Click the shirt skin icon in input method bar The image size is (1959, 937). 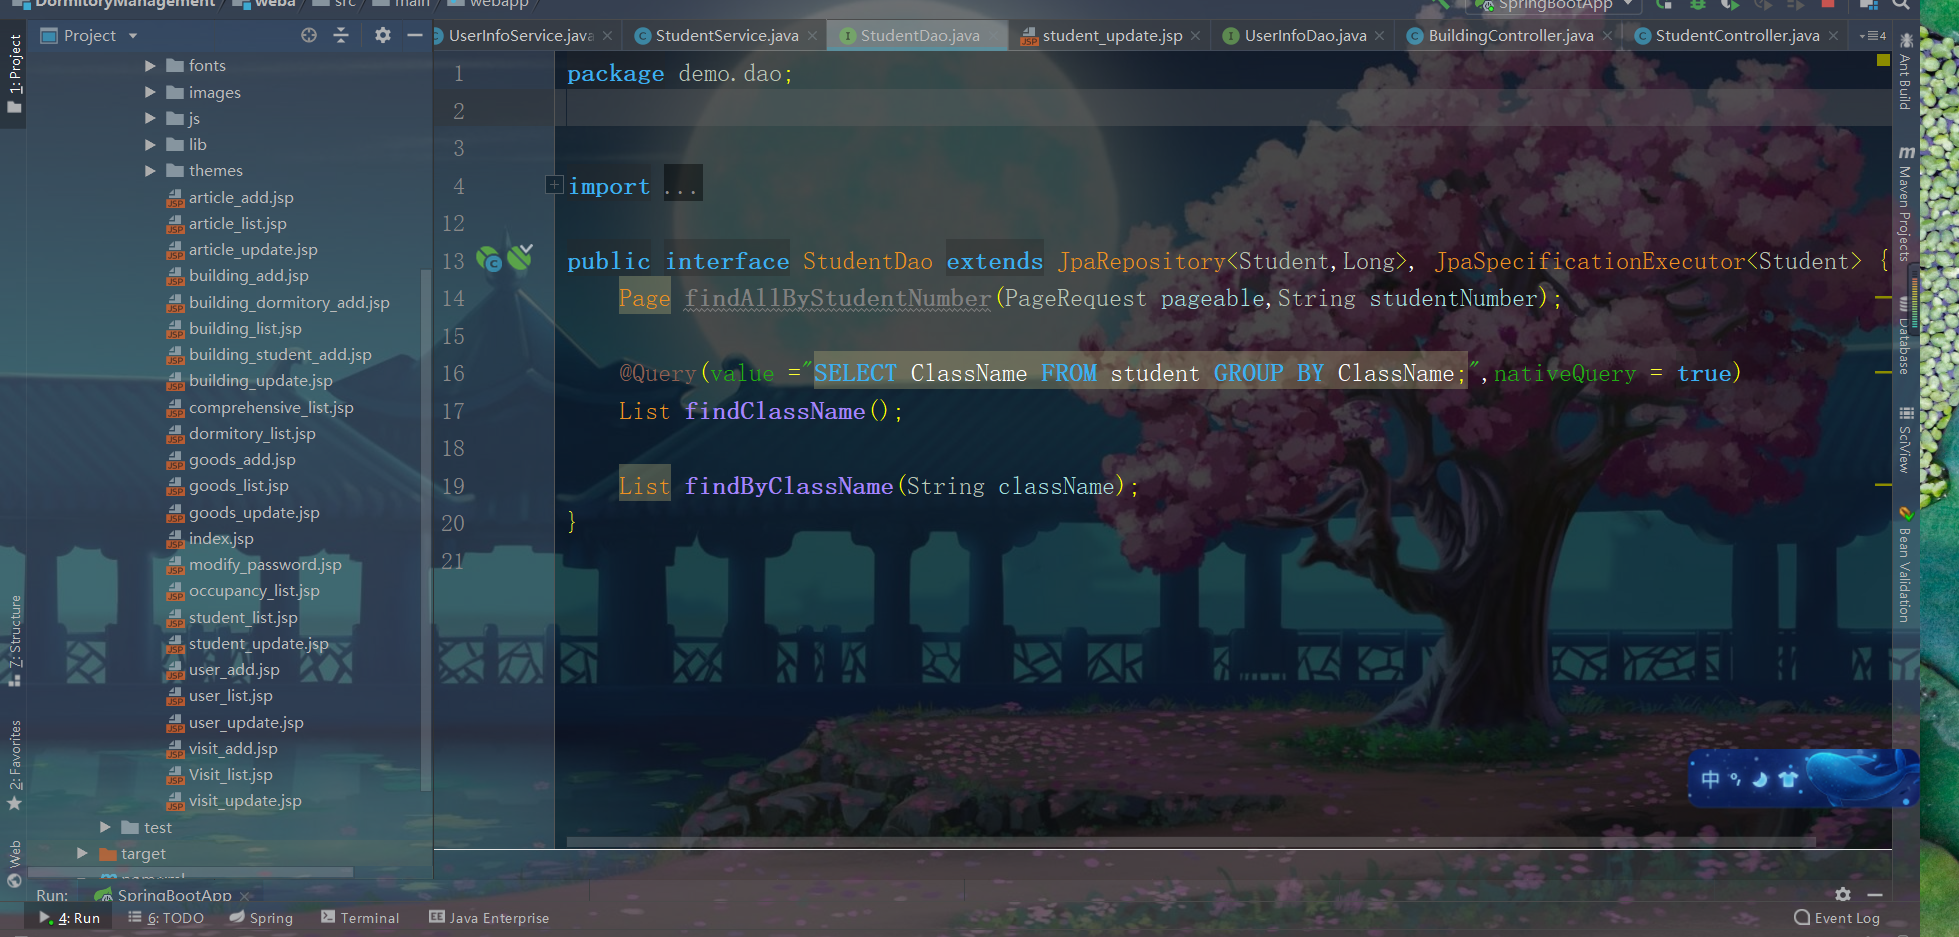pyautogui.click(x=1788, y=779)
